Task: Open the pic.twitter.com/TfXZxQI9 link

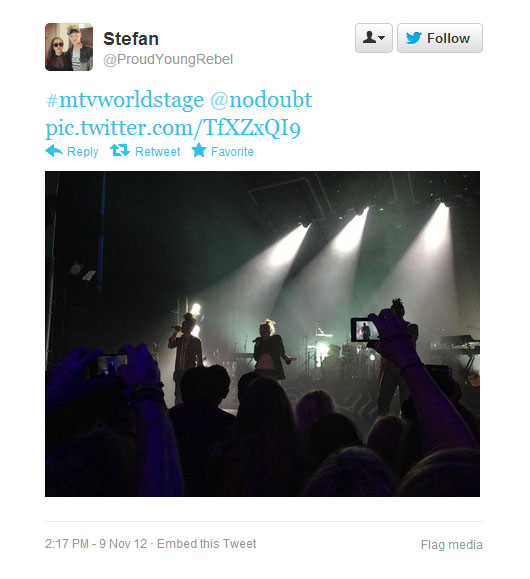Action: click(173, 128)
